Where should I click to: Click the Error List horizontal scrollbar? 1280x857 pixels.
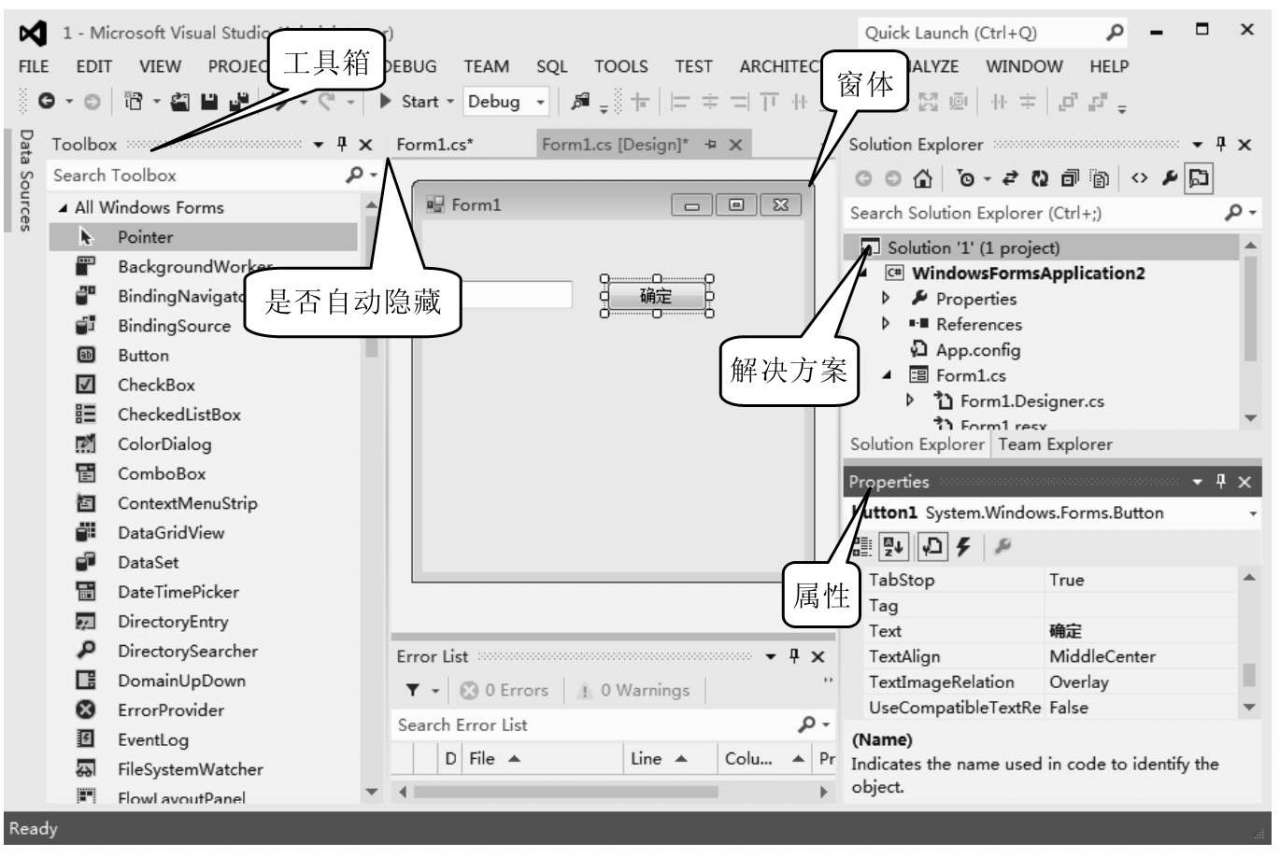[615, 791]
